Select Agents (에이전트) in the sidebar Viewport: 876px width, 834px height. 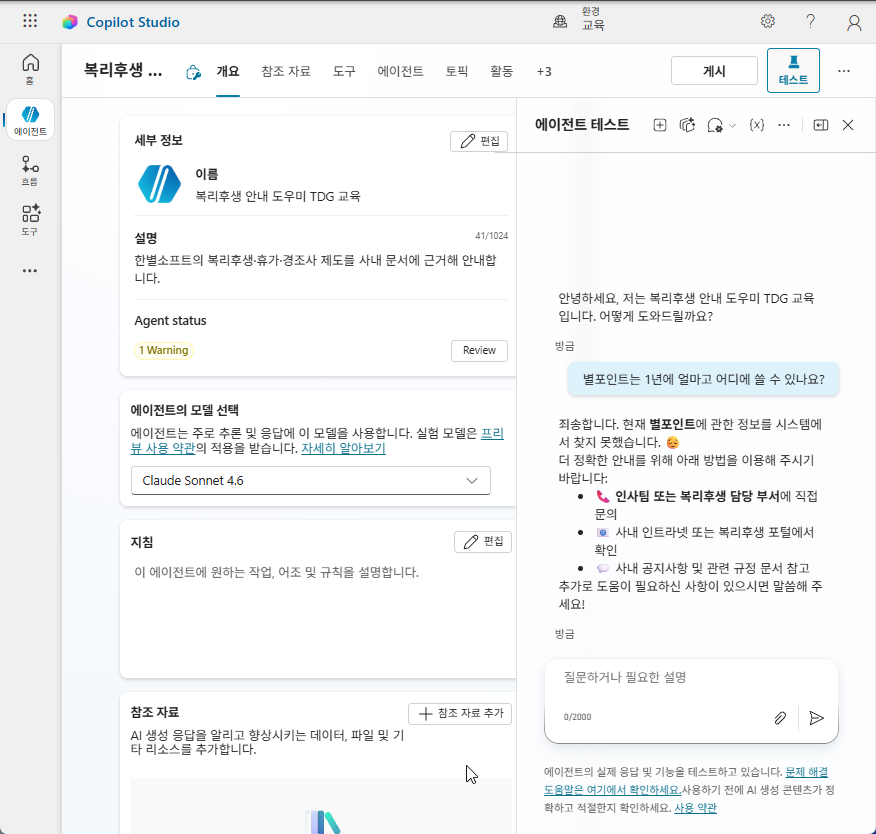(30, 120)
